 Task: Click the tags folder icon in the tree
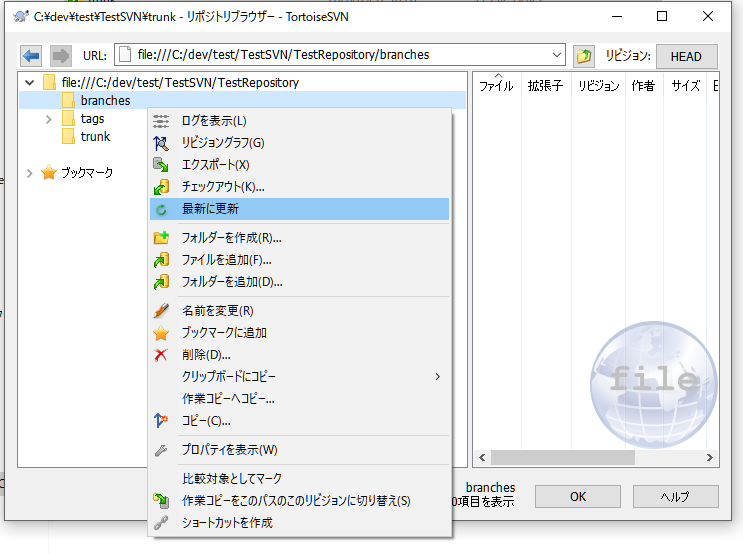click(x=68, y=118)
